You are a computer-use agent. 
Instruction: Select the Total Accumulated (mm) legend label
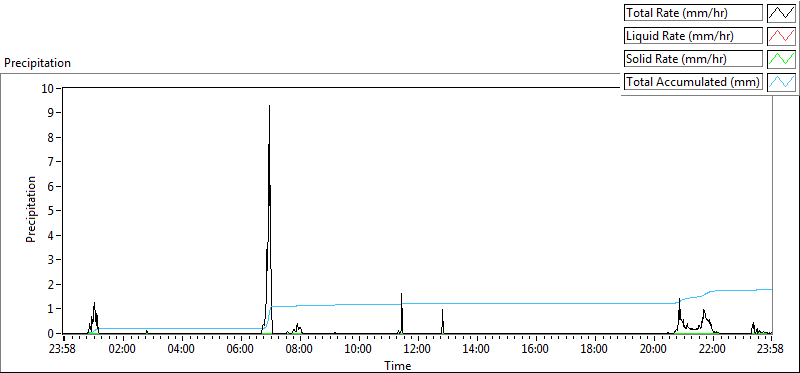(x=694, y=82)
